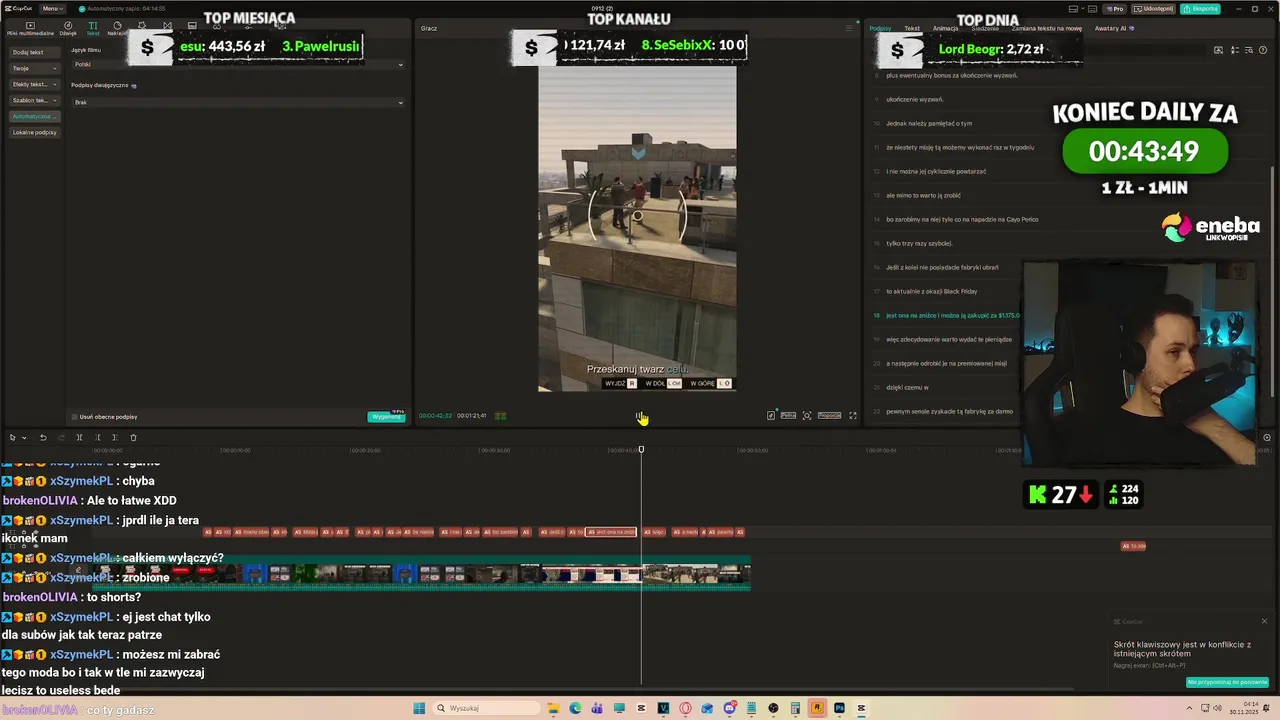Open the Pełna preview size option

[x=788, y=415]
